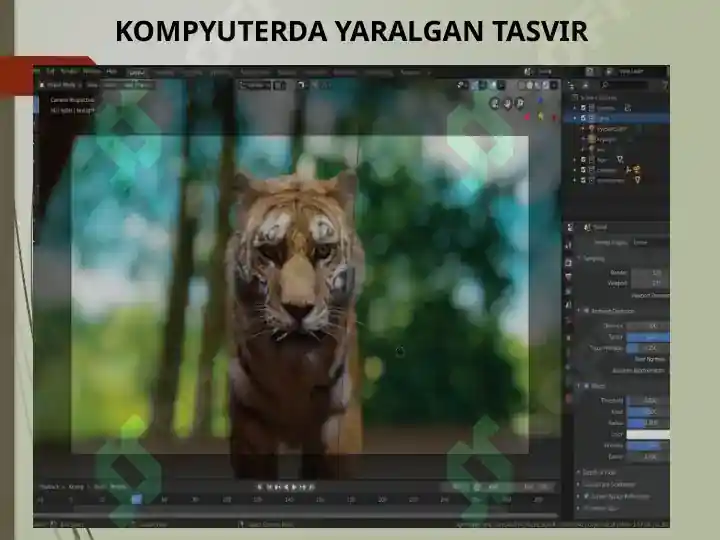This screenshot has height=540, width=720.
Task: Click the Bloom Threshold value field
Action: coord(648,400)
